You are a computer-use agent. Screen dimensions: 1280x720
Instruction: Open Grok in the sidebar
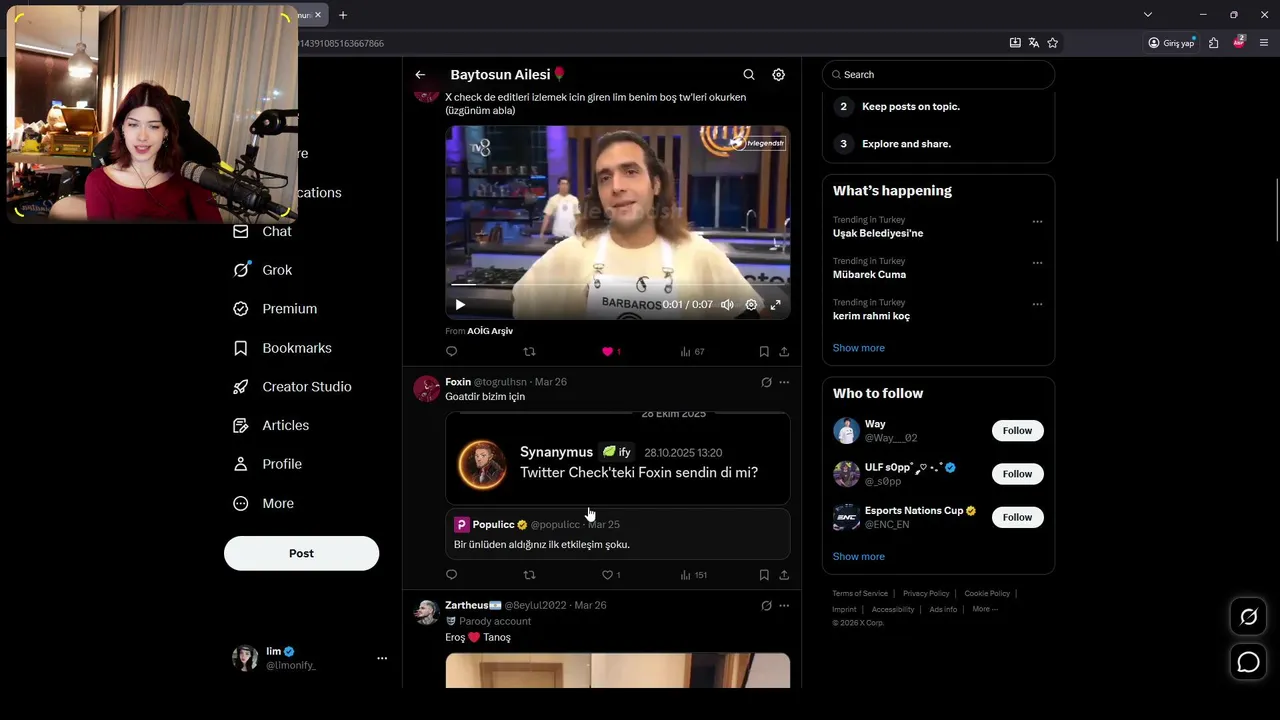click(262, 270)
